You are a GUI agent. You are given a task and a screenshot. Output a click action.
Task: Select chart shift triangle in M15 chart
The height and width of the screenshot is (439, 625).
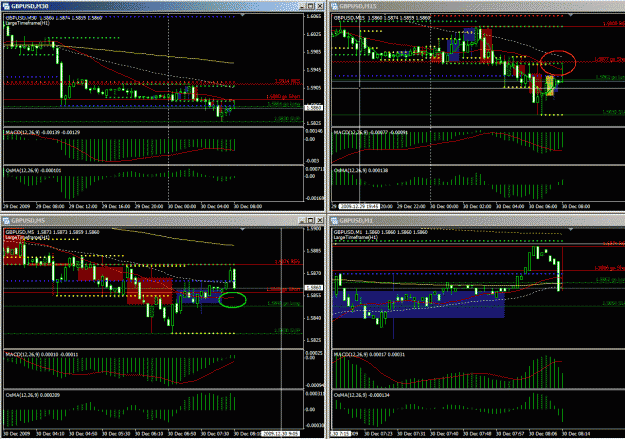coord(571,15)
